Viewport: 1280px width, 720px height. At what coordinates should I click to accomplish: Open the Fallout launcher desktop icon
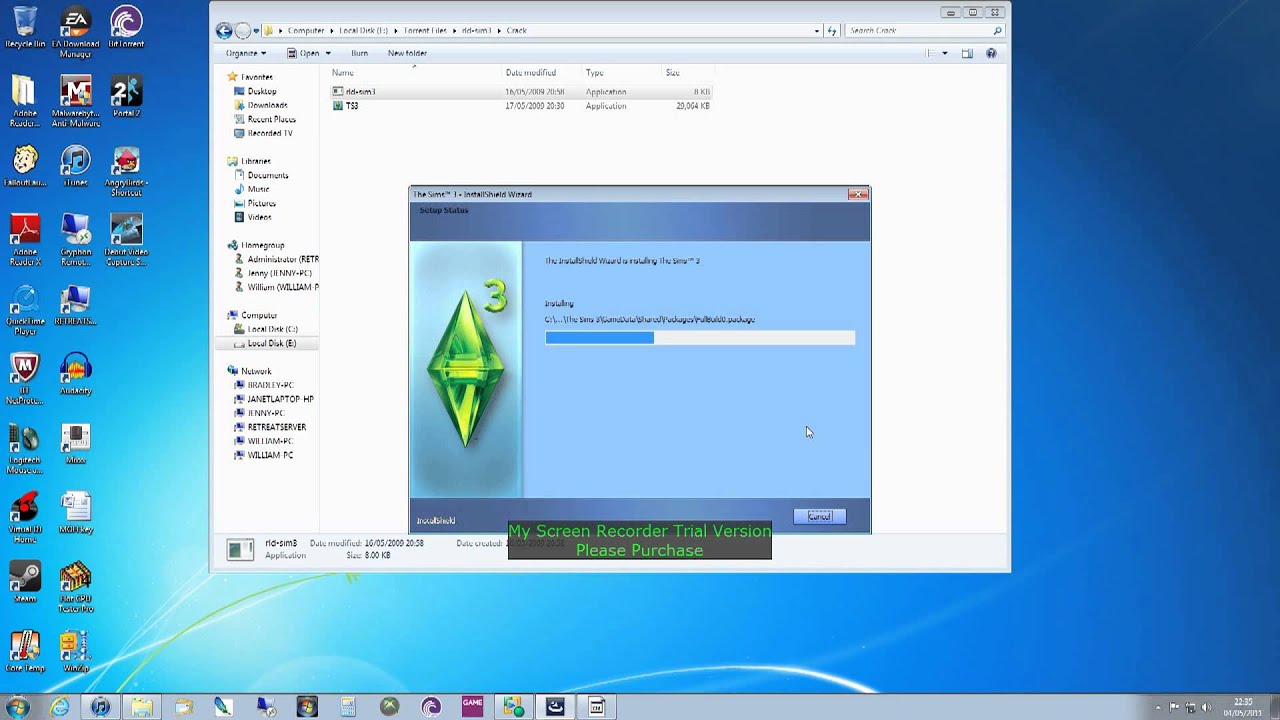25,165
